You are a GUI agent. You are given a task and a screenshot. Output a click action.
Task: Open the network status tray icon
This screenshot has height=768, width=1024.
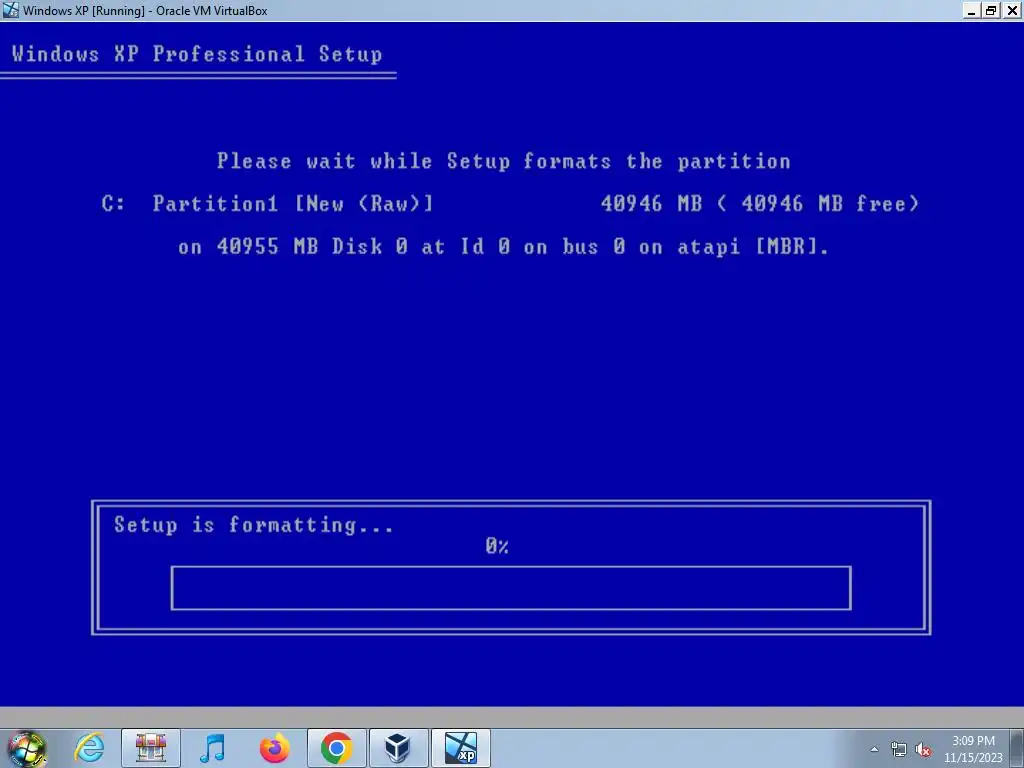[899, 750]
